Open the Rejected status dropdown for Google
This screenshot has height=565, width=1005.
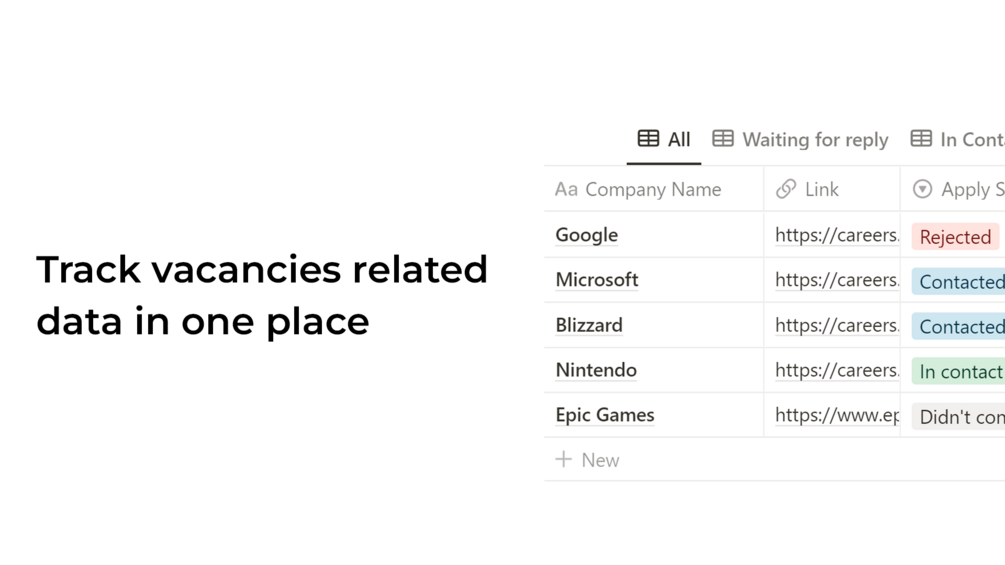pos(955,237)
